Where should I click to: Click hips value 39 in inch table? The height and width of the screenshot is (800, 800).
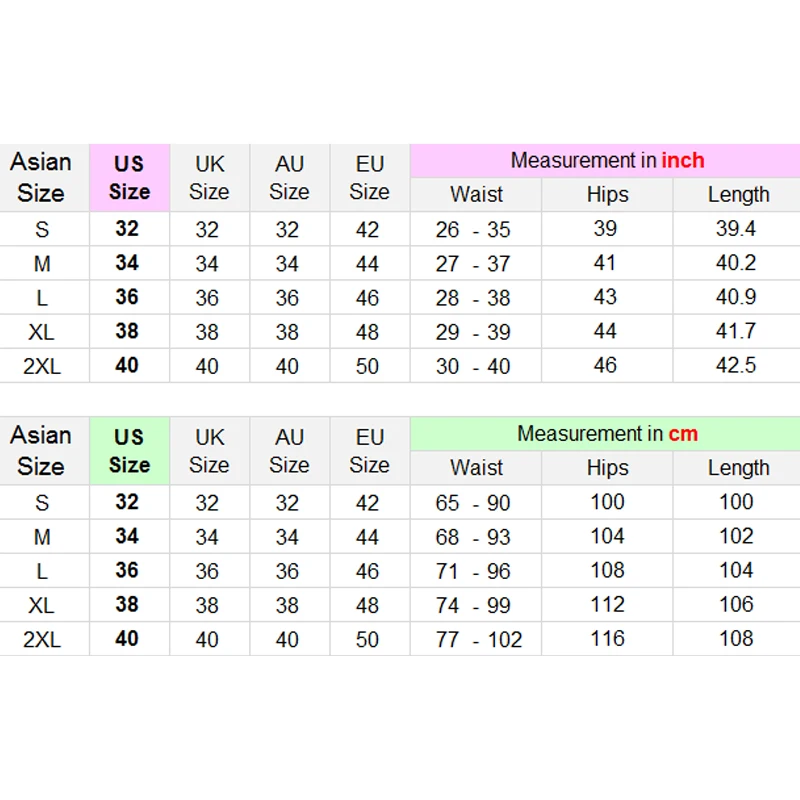[x=605, y=229]
